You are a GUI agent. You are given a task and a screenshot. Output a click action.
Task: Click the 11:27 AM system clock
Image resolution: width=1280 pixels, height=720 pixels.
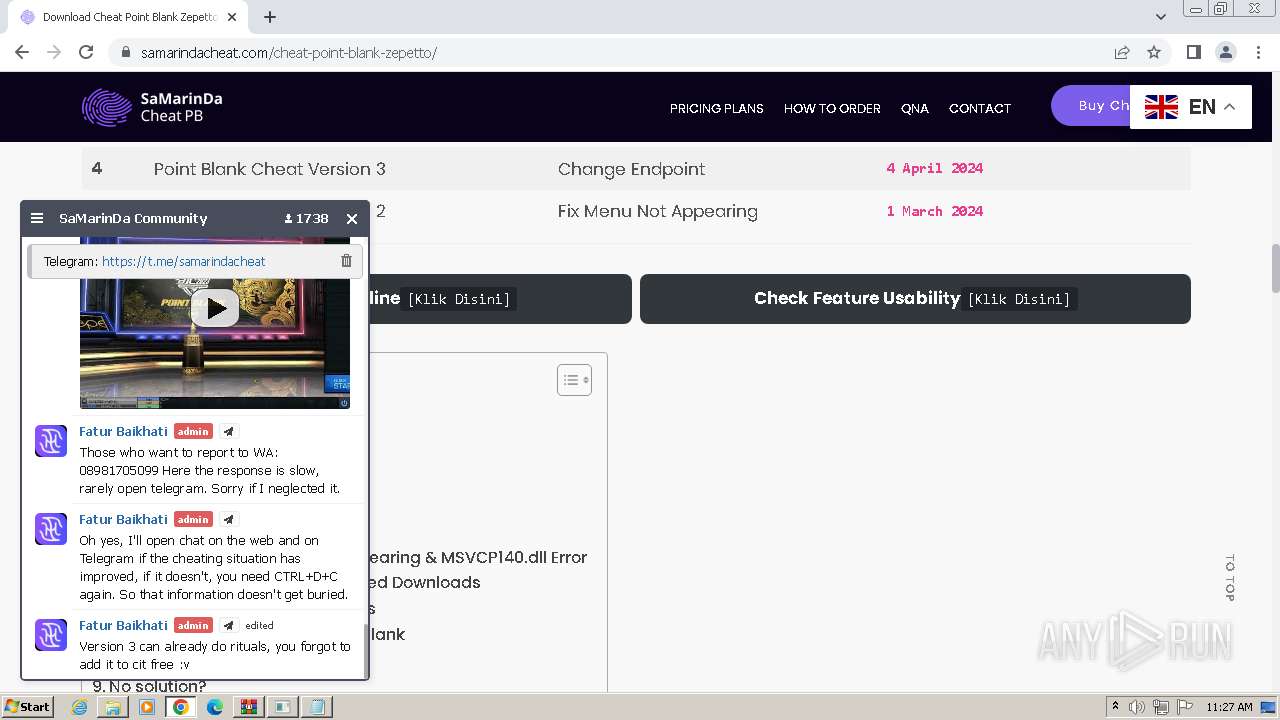pyautogui.click(x=1230, y=707)
